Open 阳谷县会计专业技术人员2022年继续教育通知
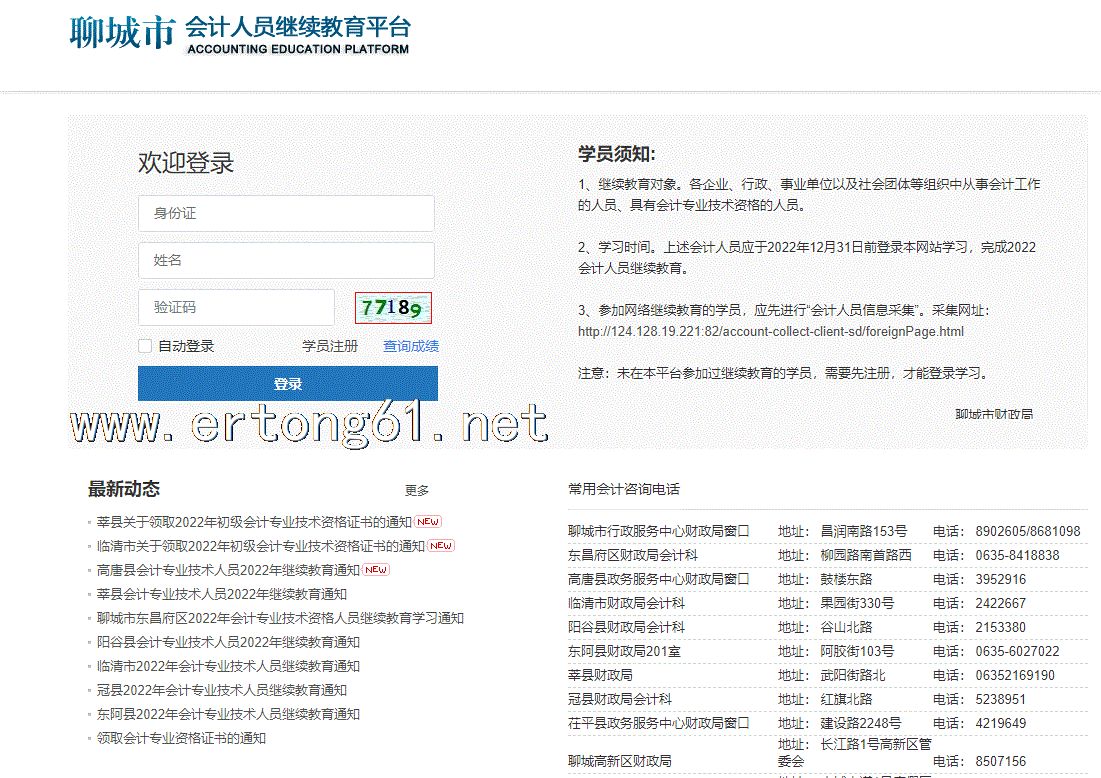Screen dimensions: 1101x778 pos(228,642)
